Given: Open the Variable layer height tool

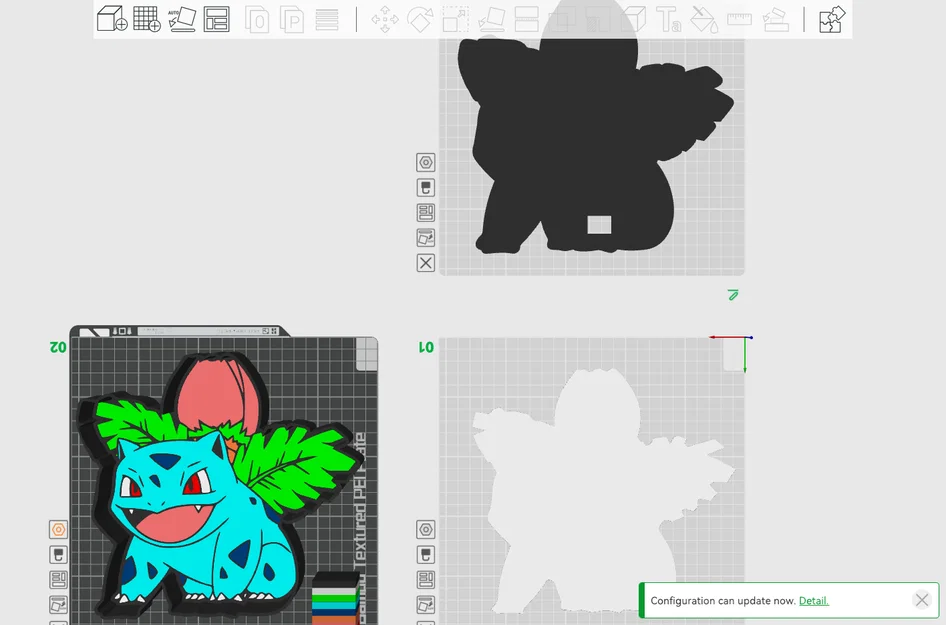Looking at the screenshot, I should coord(327,19).
